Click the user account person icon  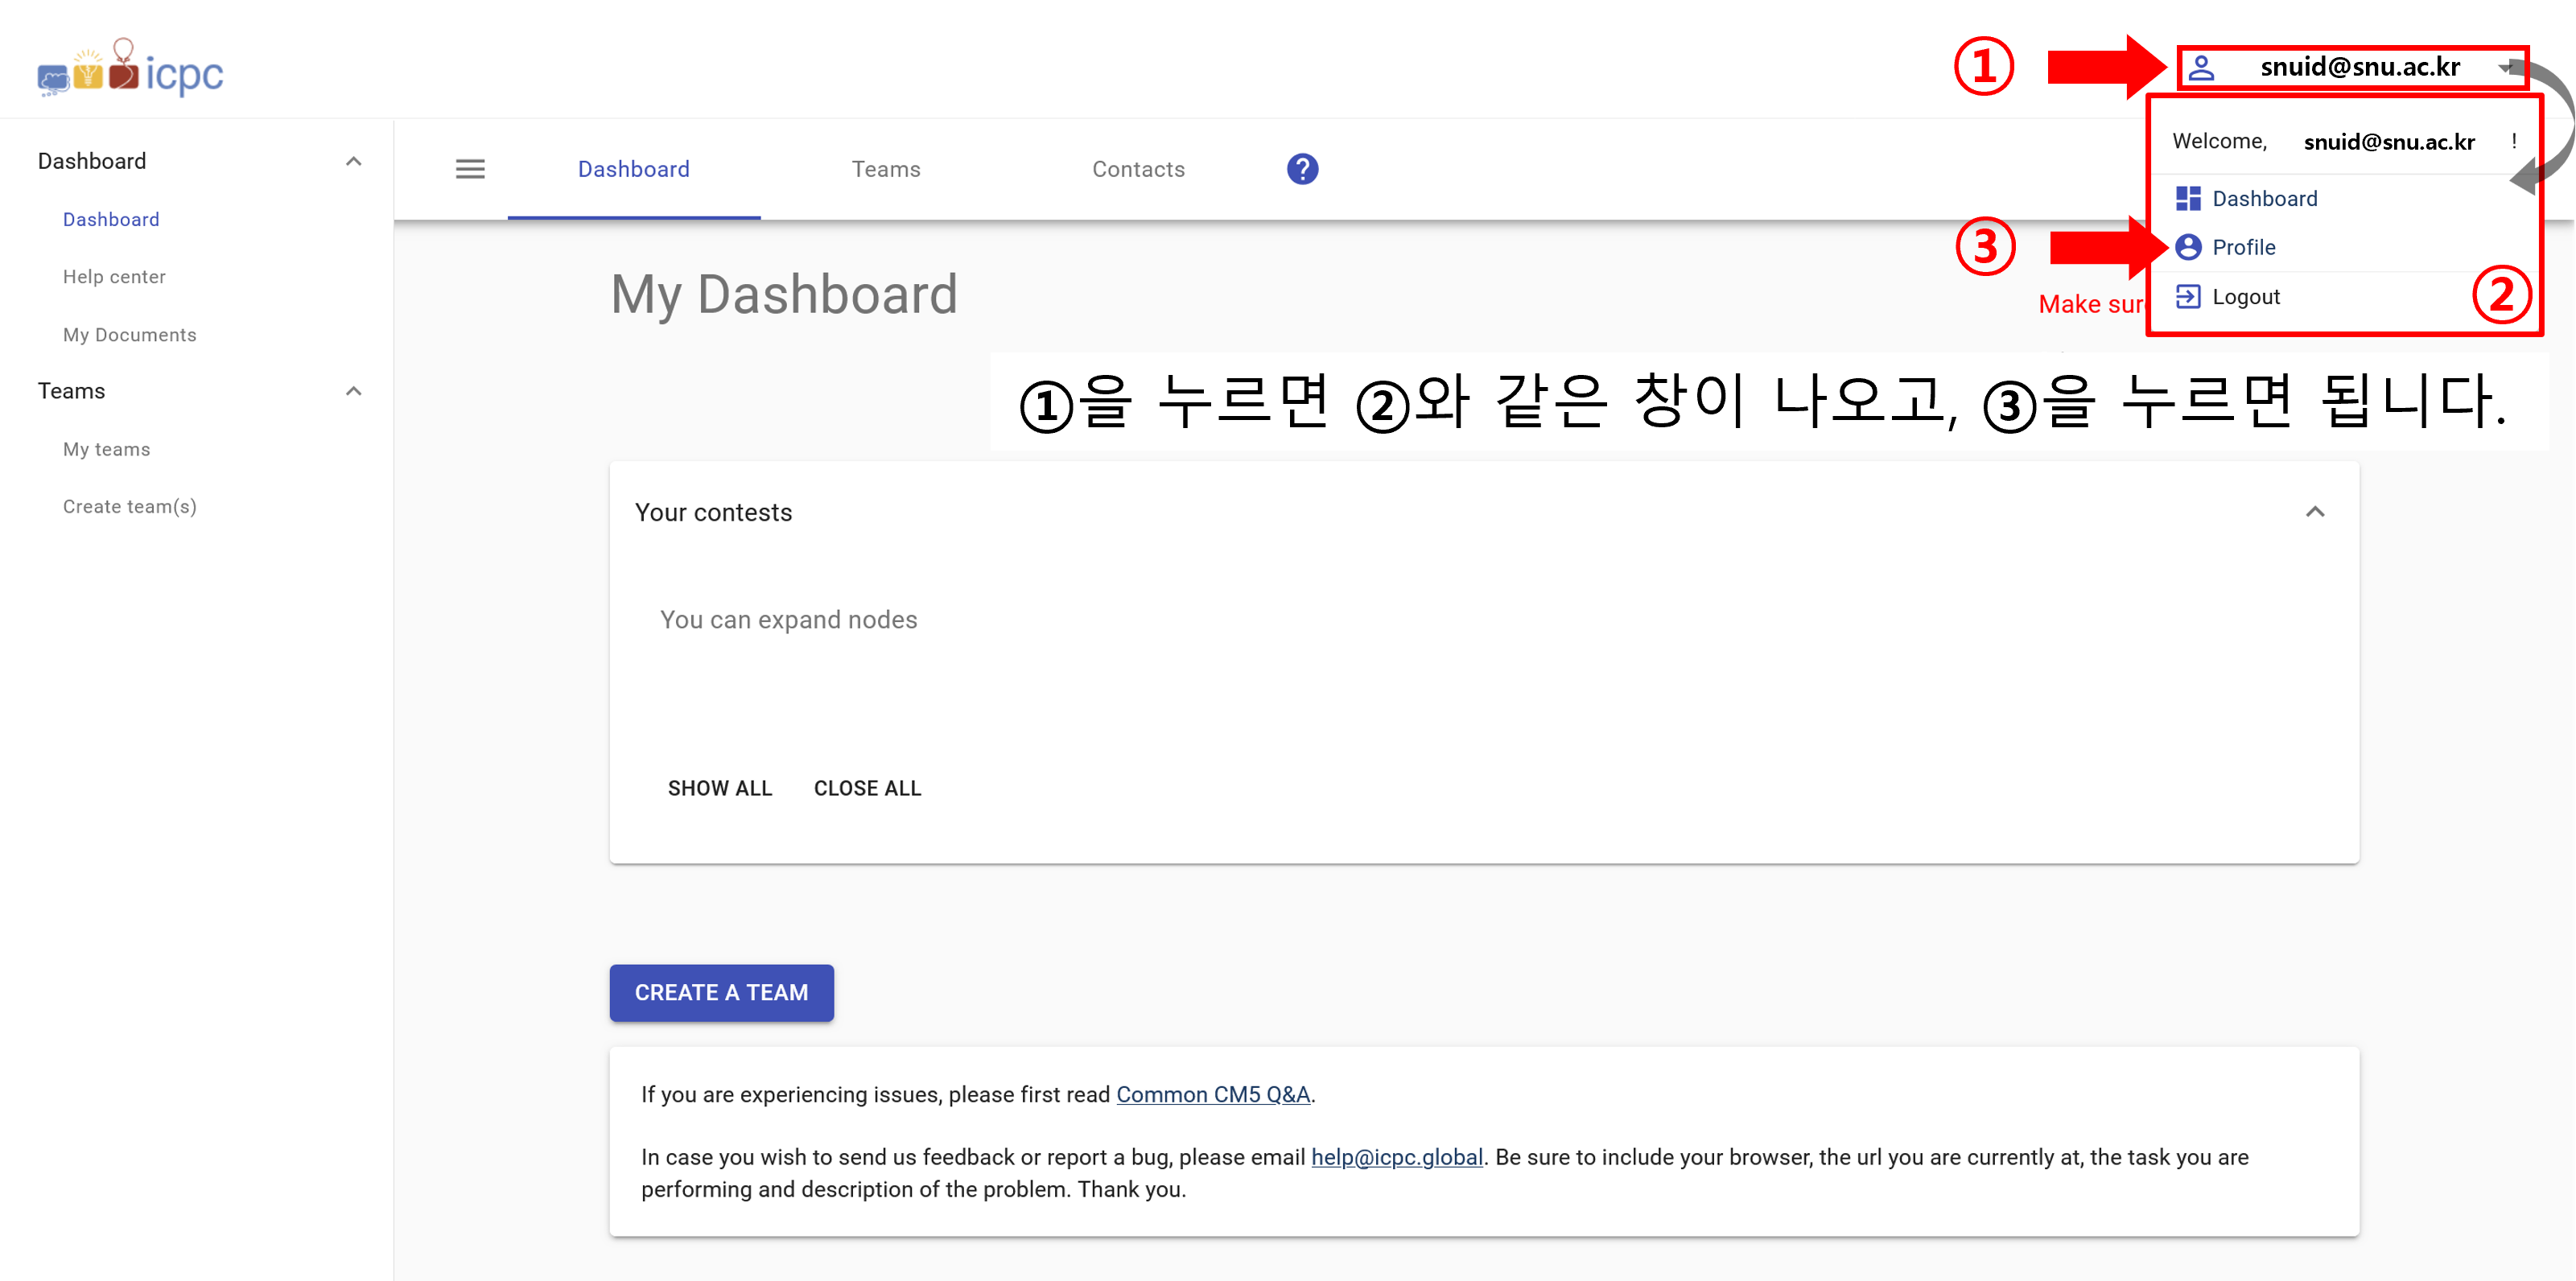point(2201,68)
